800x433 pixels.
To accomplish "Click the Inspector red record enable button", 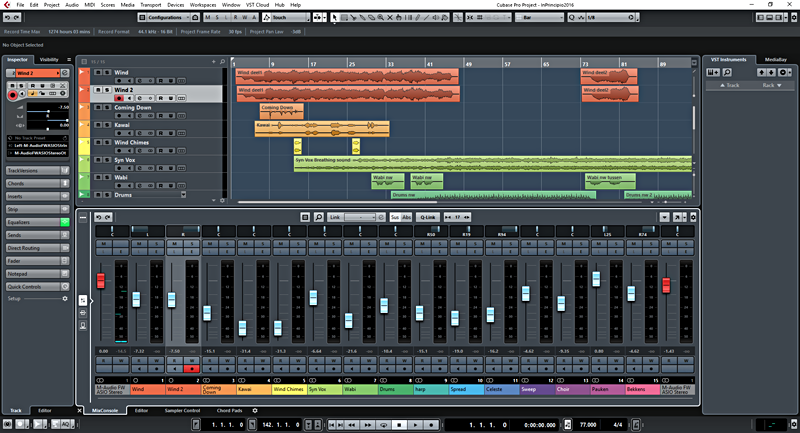I will click(x=12, y=95).
